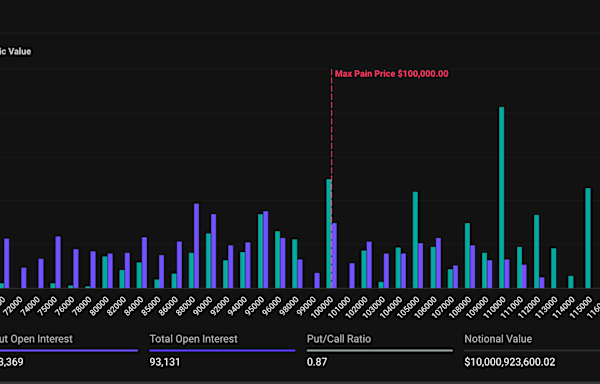Viewport: 600px width, 384px height.
Task: Select the purple put bar at 95000
Action: pyautogui.click(x=266, y=249)
